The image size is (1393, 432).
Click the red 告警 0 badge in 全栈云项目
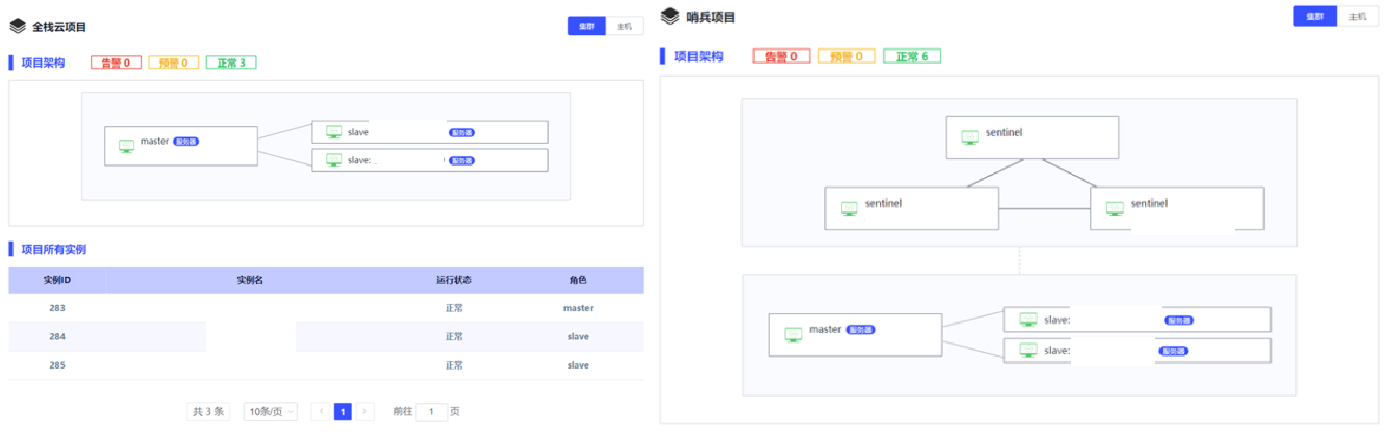coord(115,63)
